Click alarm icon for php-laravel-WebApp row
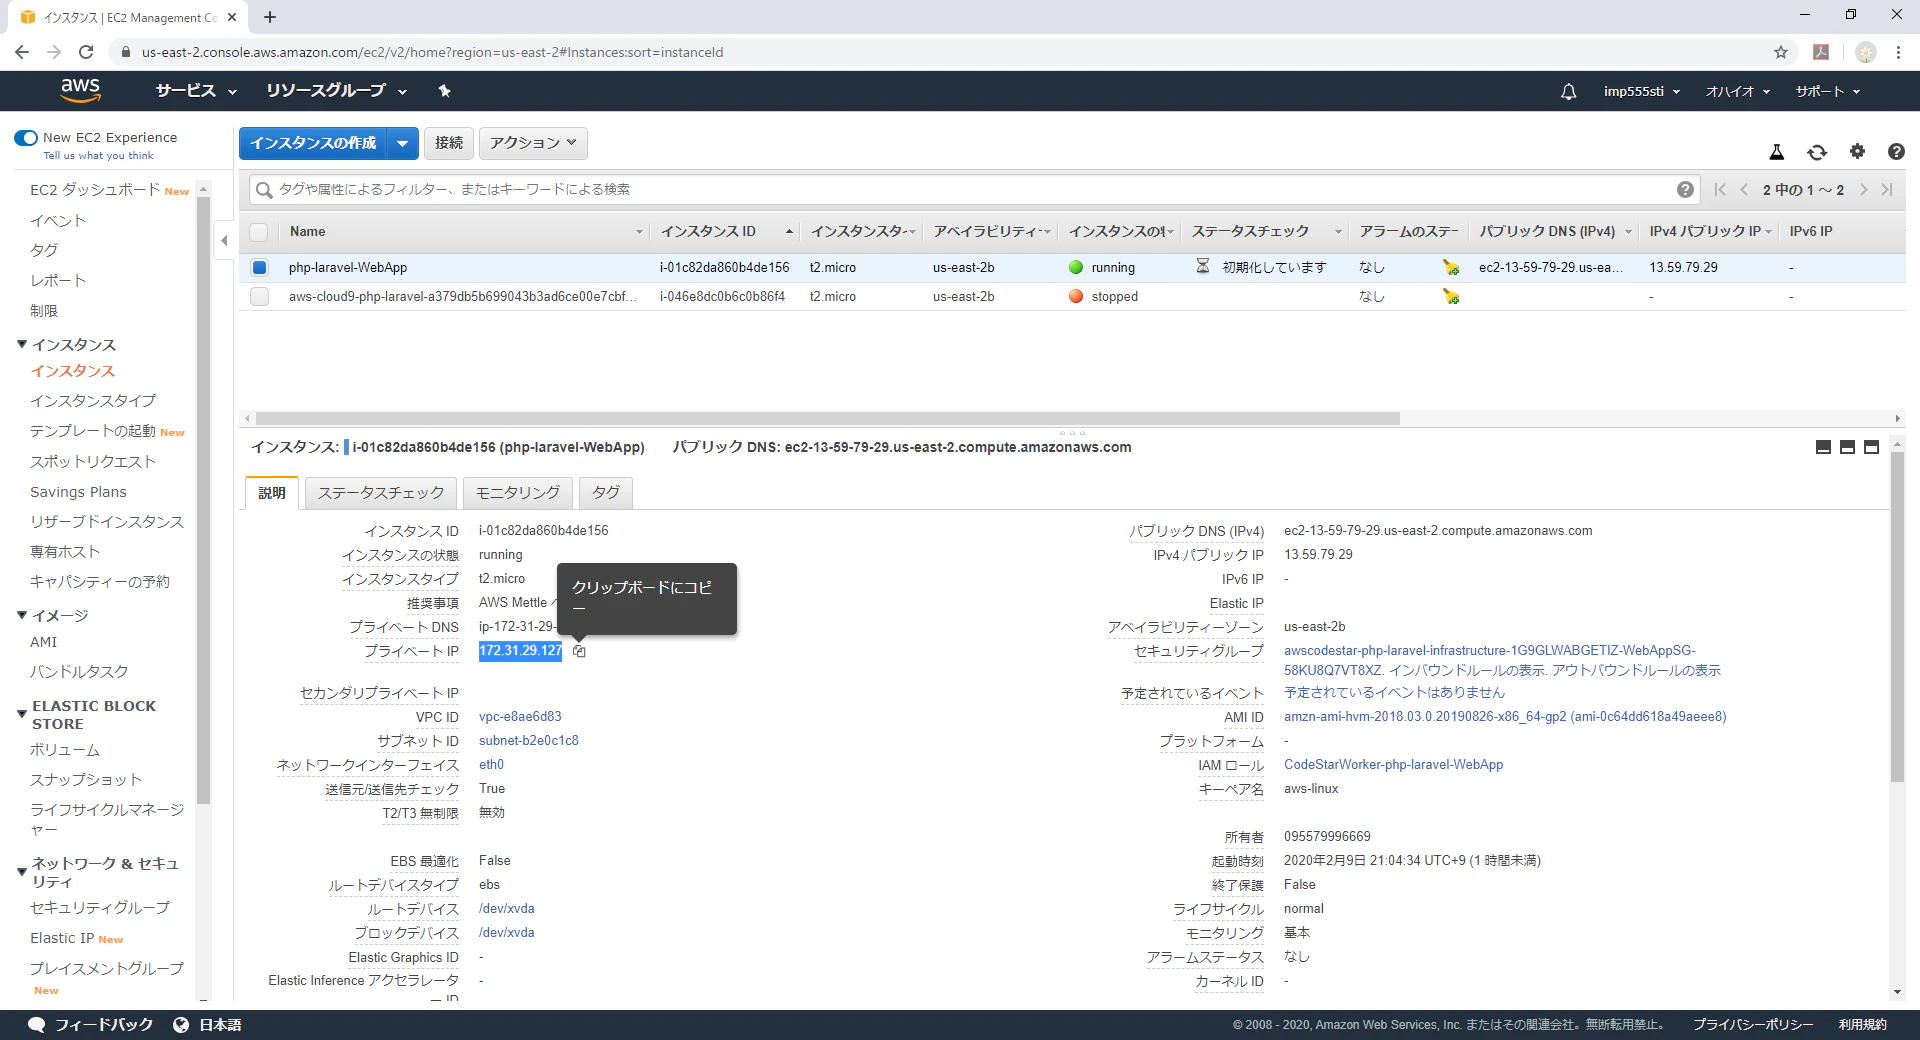The height and width of the screenshot is (1040, 1920). (x=1451, y=267)
